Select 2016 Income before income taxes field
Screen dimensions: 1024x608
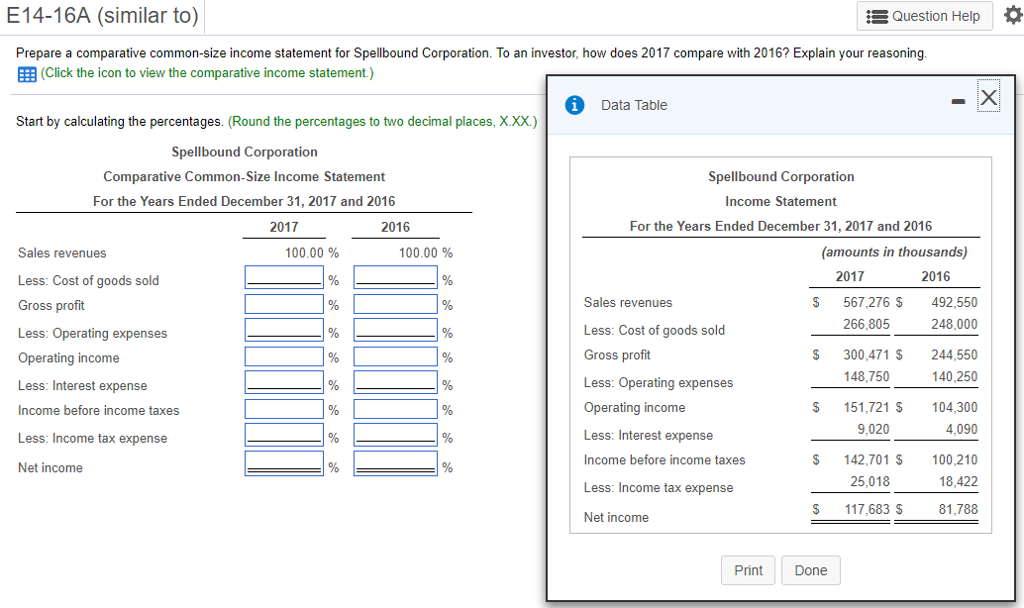[x=396, y=409]
